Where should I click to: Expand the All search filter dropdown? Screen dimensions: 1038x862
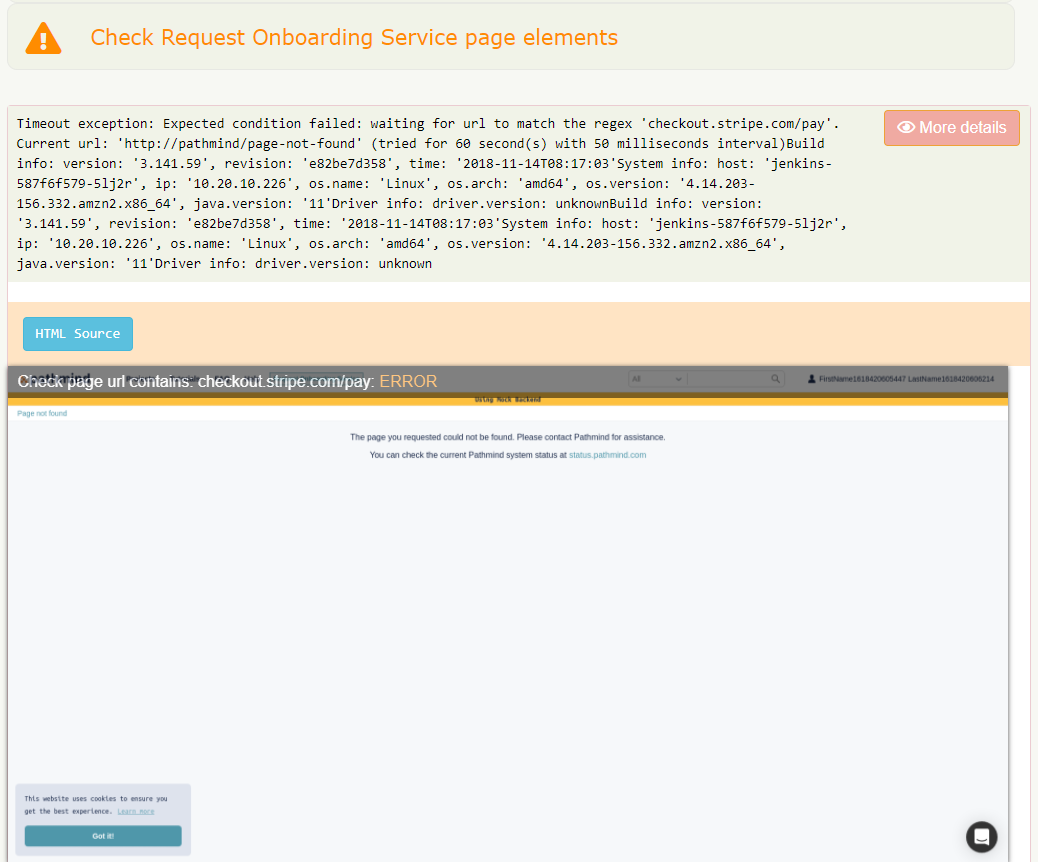pyautogui.click(x=657, y=379)
